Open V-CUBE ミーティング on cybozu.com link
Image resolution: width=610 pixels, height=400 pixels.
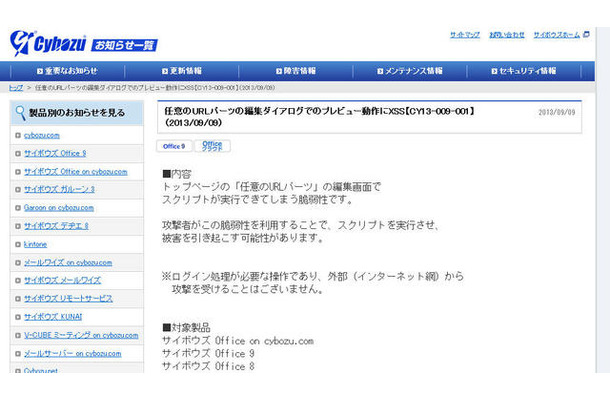coord(81,335)
